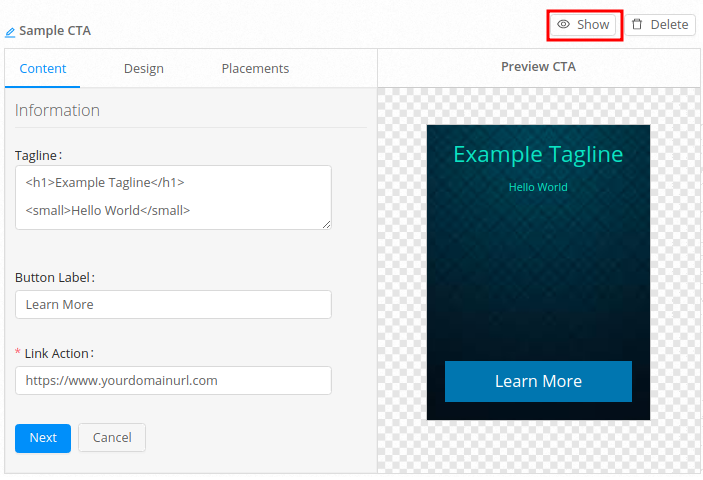Screen dimensions: 703x480
Task: Click the Tagline field label
Action: coord(39,156)
